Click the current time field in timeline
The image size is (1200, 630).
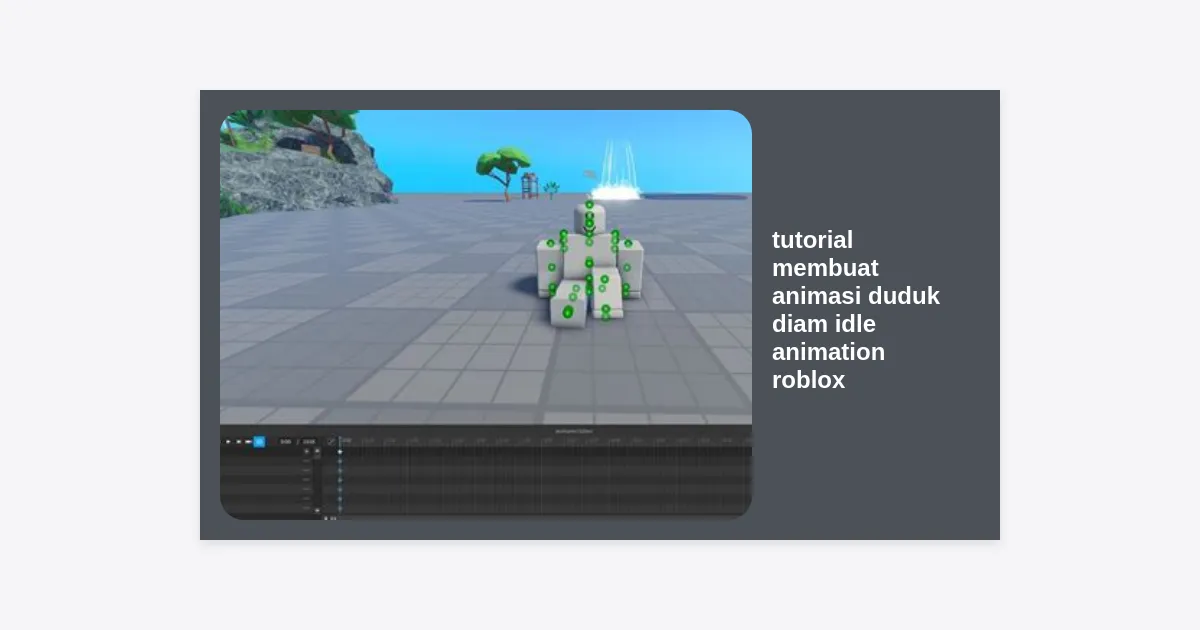point(285,441)
